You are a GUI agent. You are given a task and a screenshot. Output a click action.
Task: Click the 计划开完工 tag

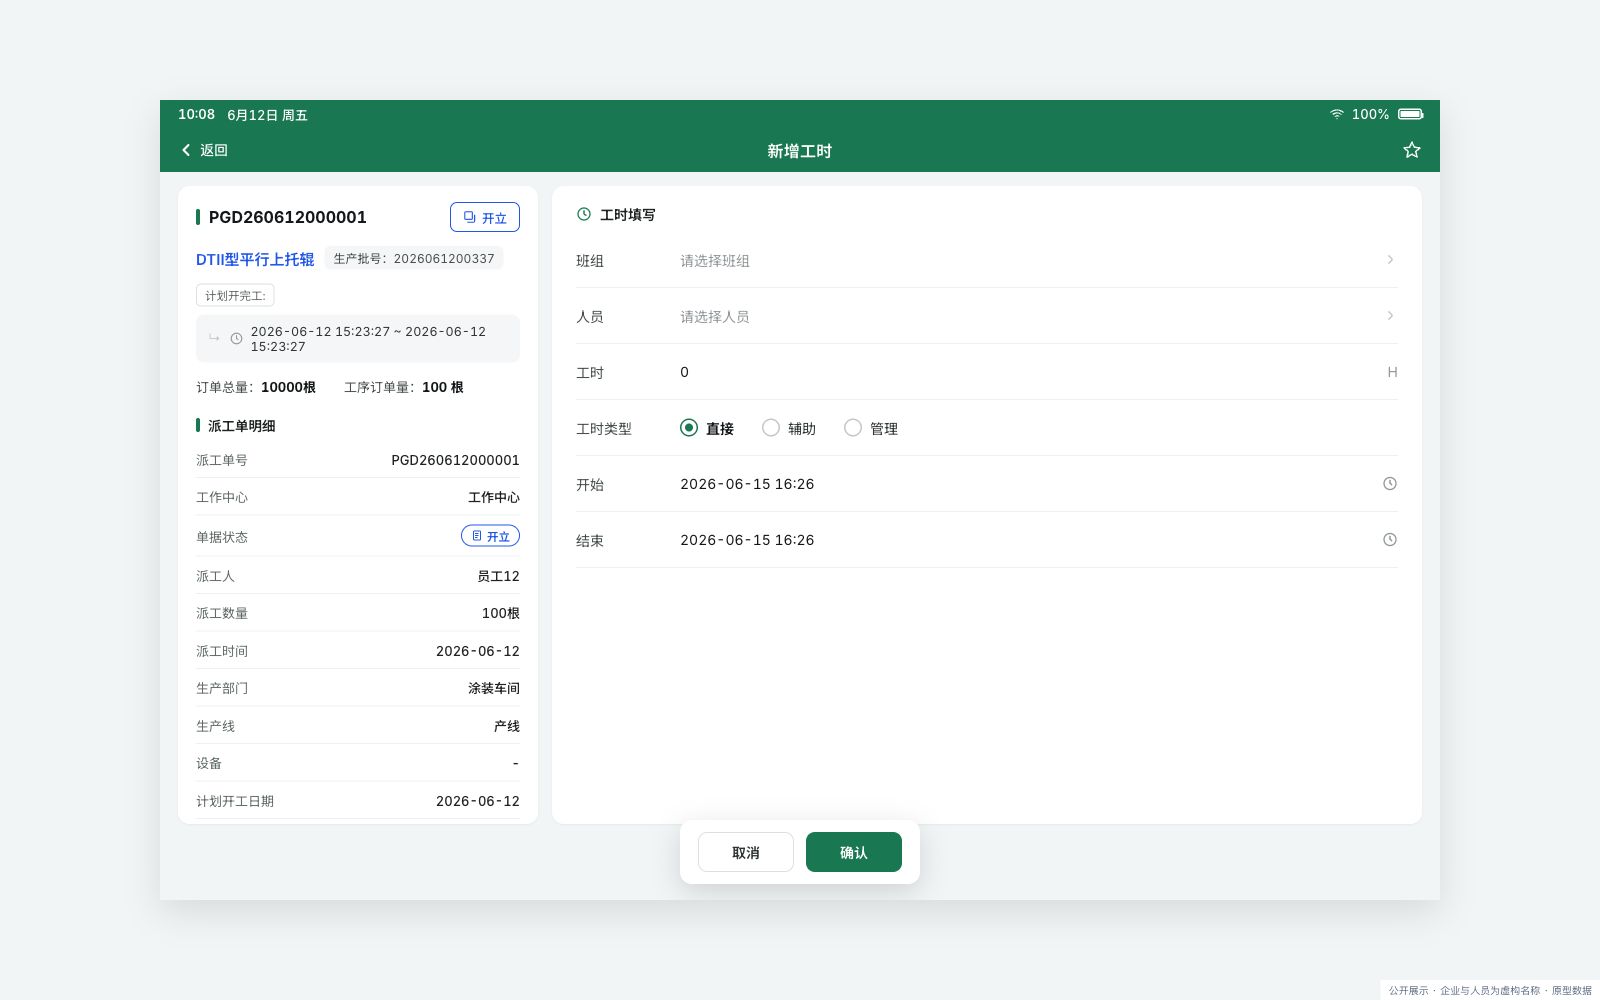pyautogui.click(x=235, y=295)
